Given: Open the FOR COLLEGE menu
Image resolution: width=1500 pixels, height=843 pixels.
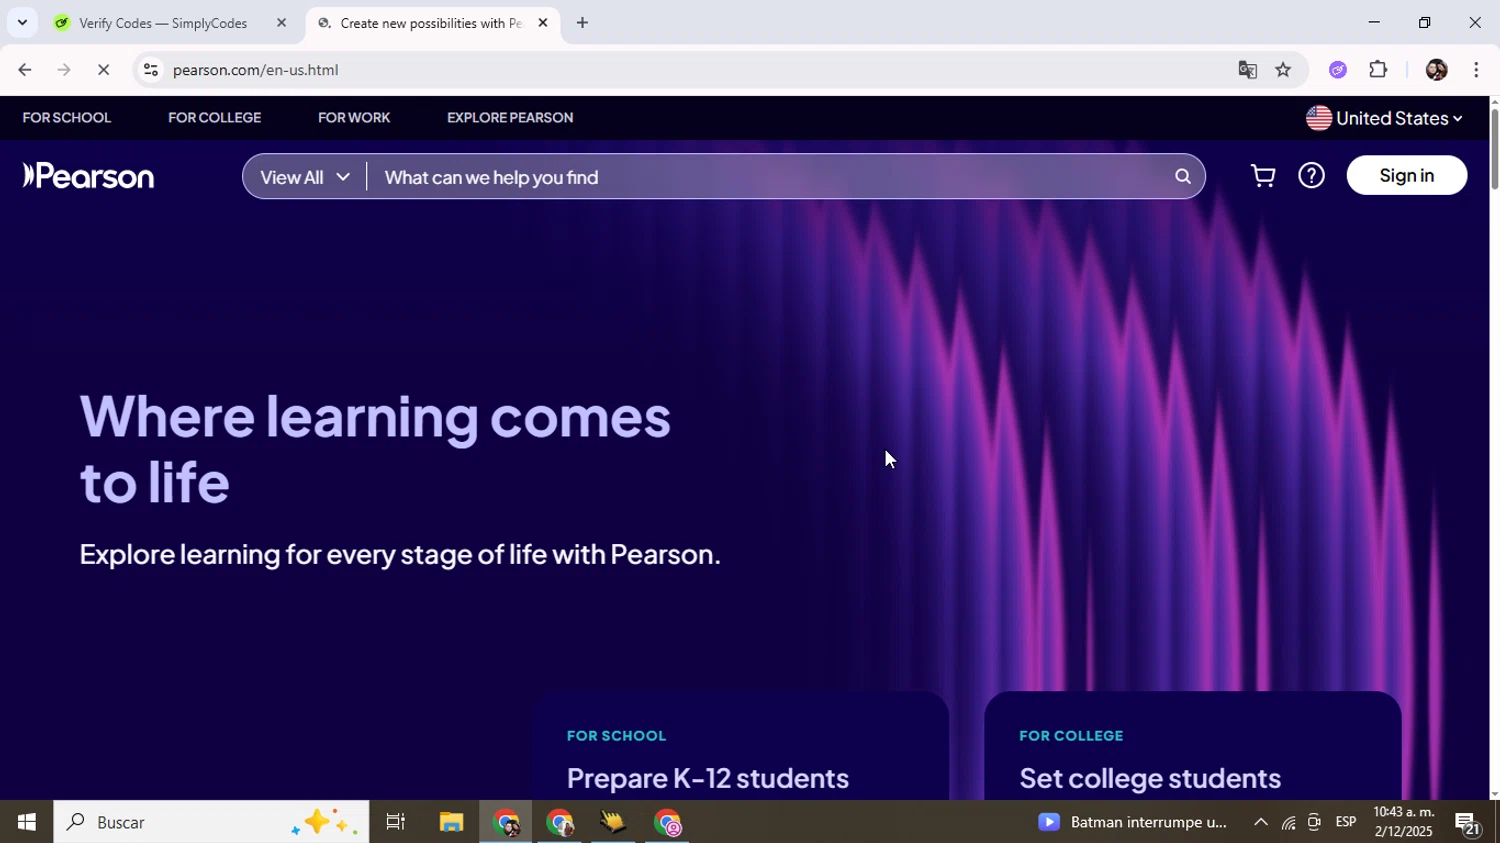Looking at the screenshot, I should (214, 118).
